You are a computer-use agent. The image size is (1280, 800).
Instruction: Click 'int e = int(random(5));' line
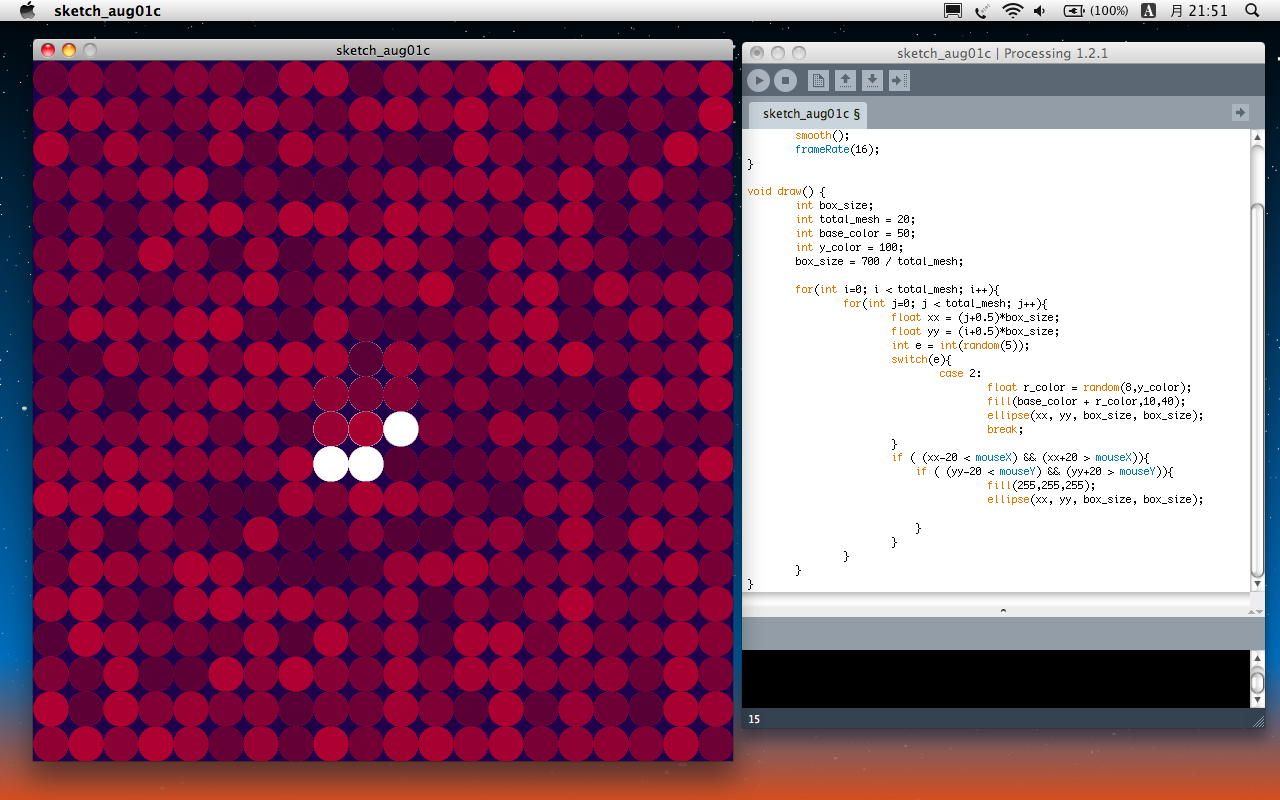point(960,346)
